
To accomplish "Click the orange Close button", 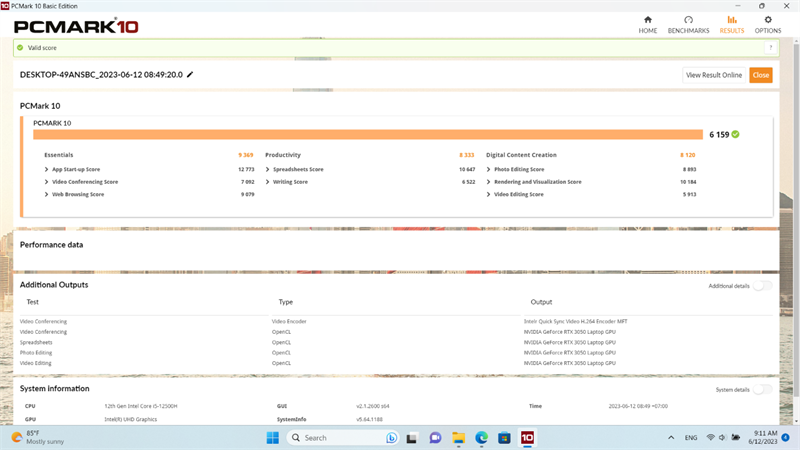I will pyautogui.click(x=761, y=75).
